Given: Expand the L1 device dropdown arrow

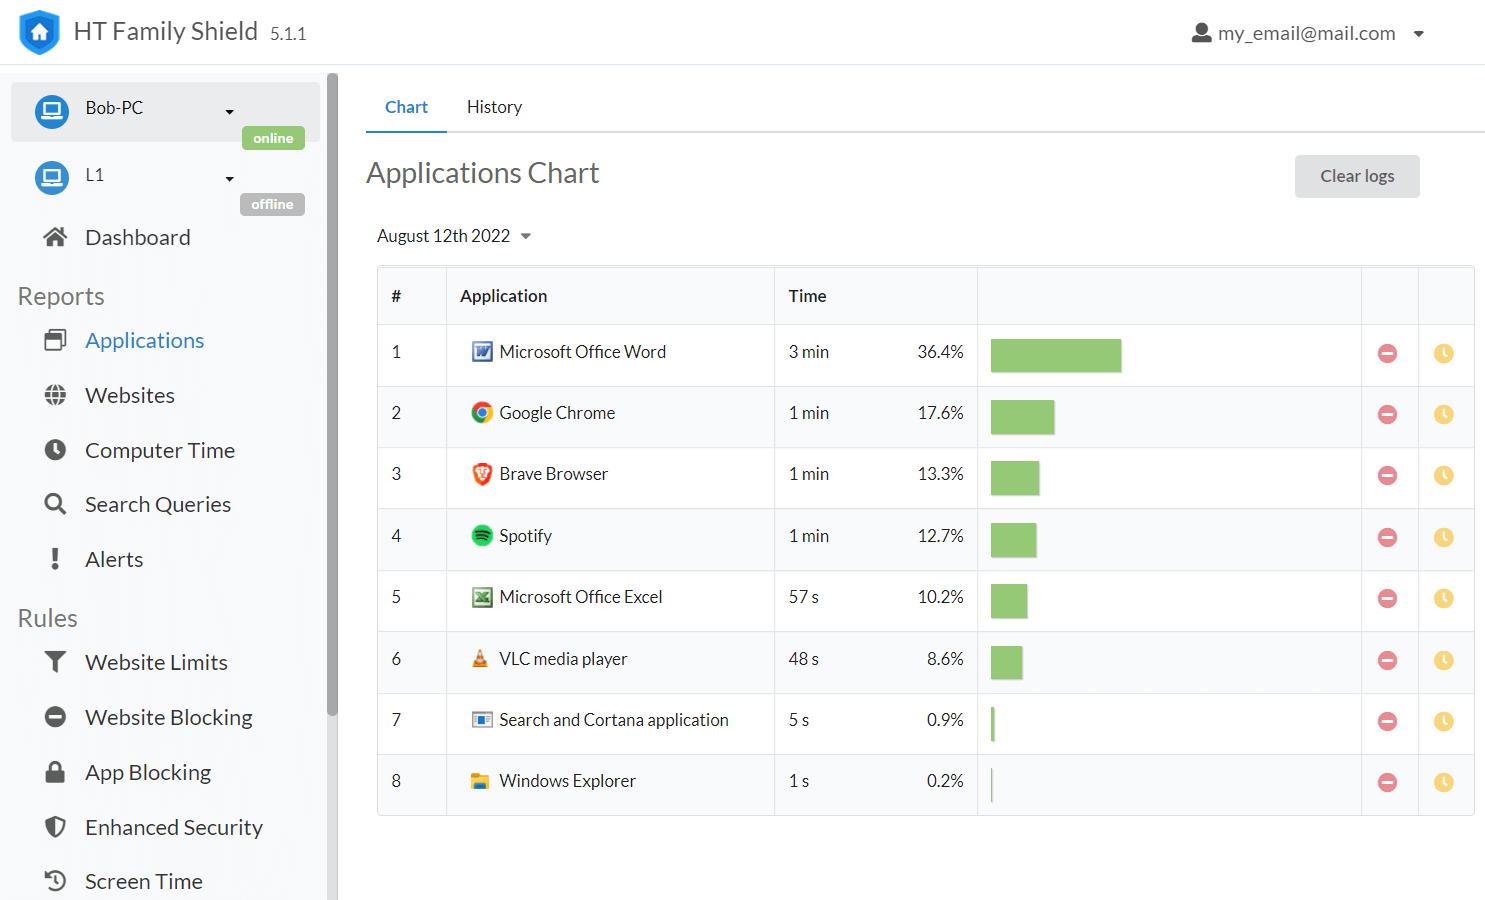Looking at the screenshot, I should pyautogui.click(x=230, y=179).
